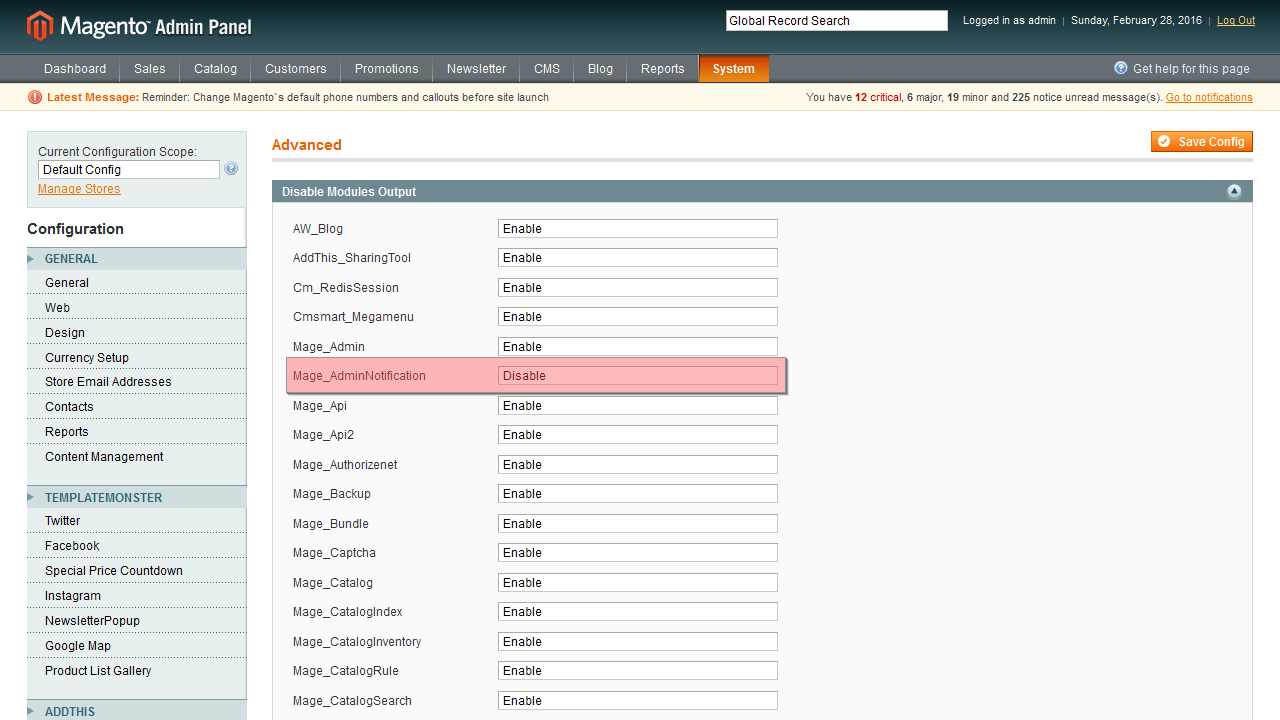Image resolution: width=1280 pixels, height=720 pixels.
Task: Open the Mage_Admin output dropdown
Action: pyautogui.click(x=638, y=347)
